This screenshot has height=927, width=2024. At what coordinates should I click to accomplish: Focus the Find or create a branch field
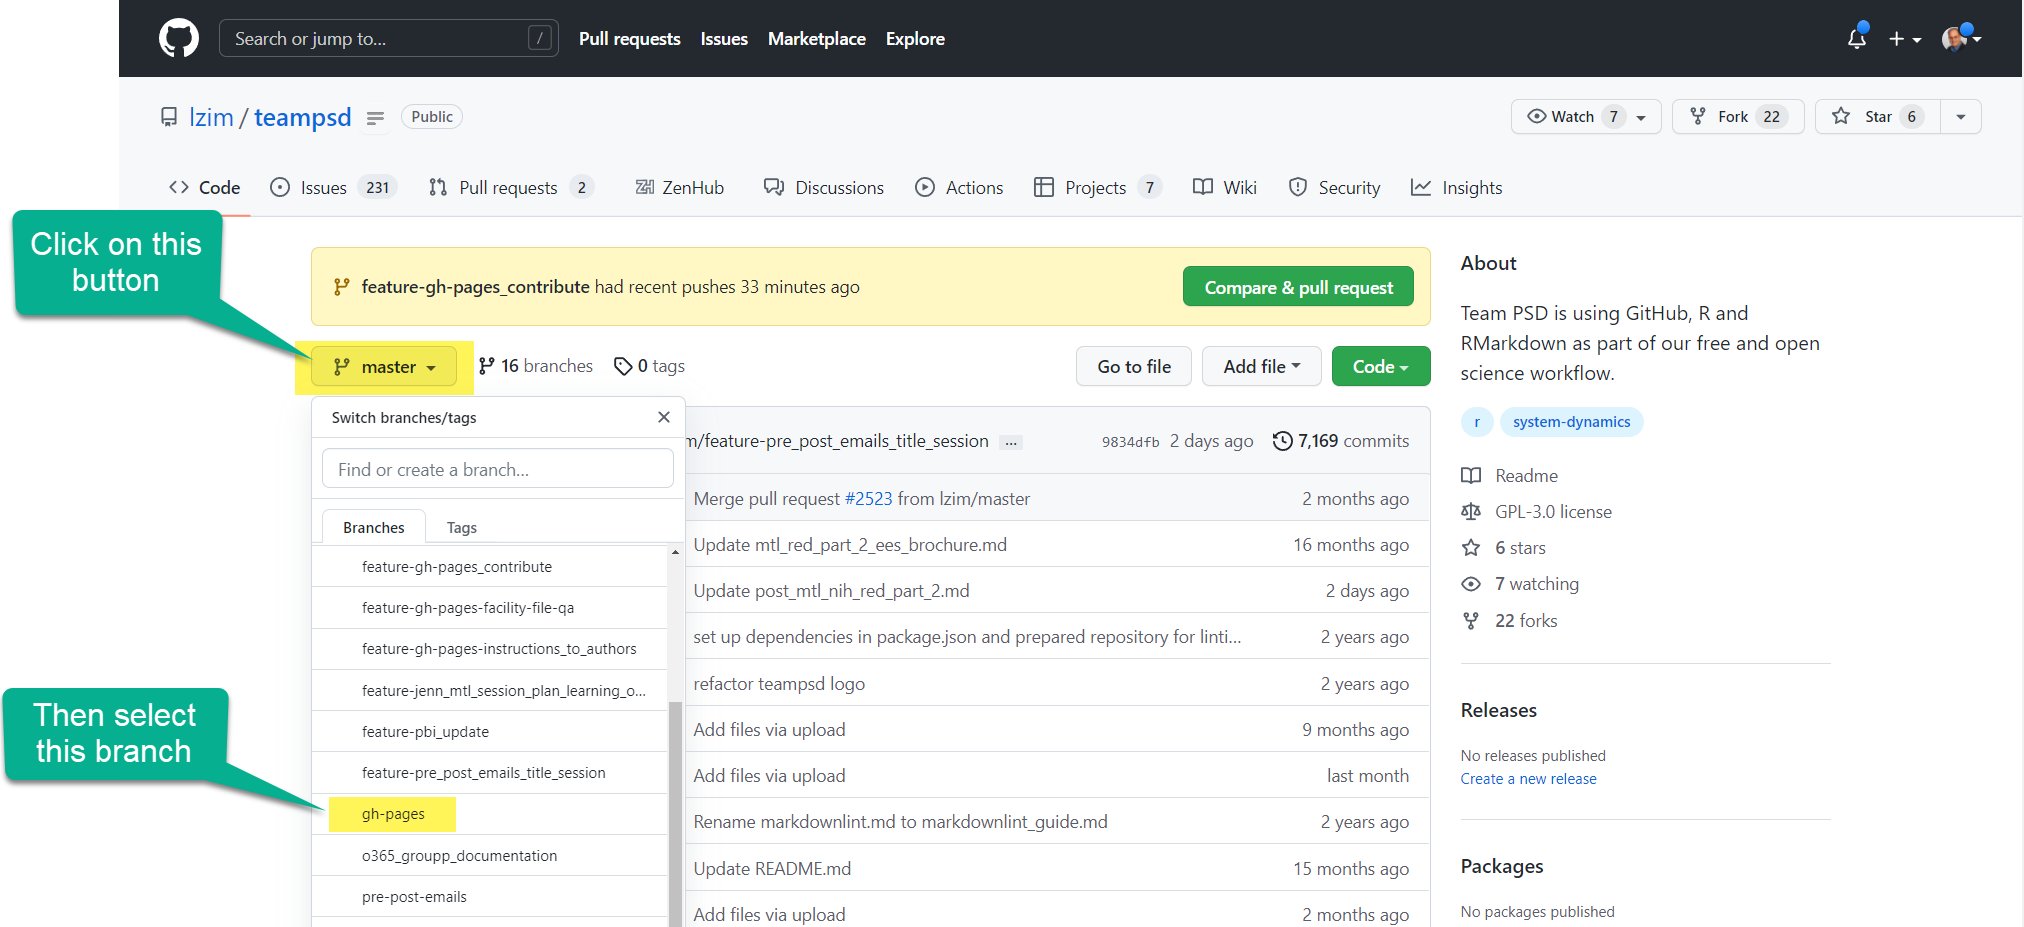[x=497, y=469]
